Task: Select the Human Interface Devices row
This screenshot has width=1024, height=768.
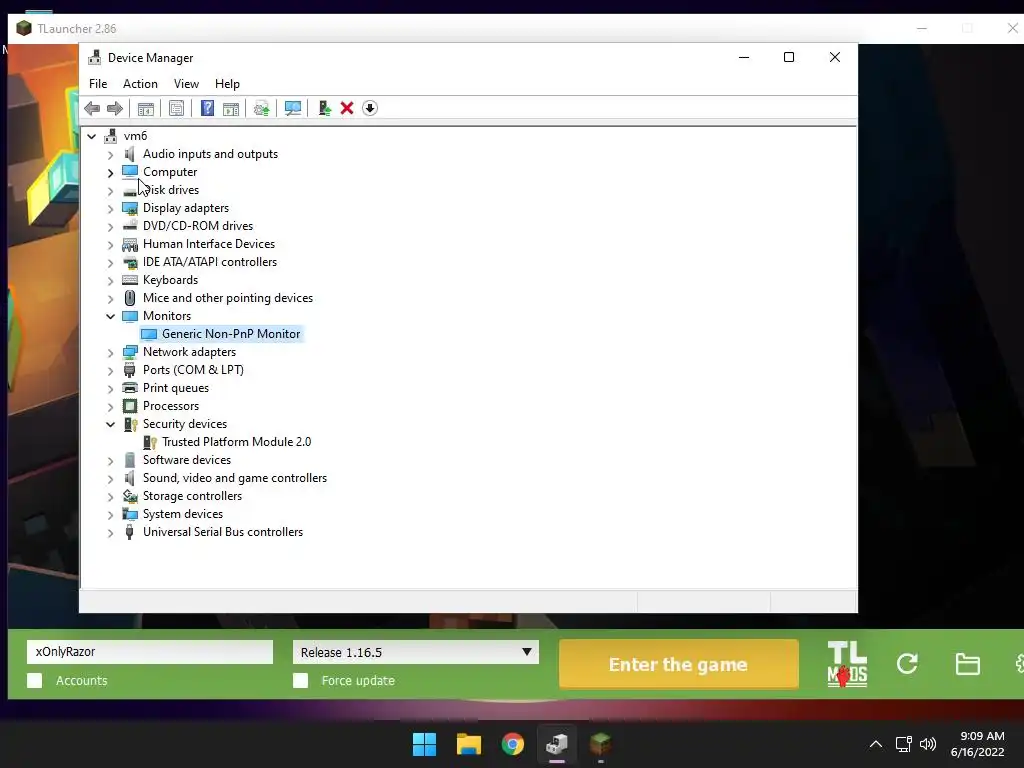Action: pyautogui.click(x=209, y=244)
